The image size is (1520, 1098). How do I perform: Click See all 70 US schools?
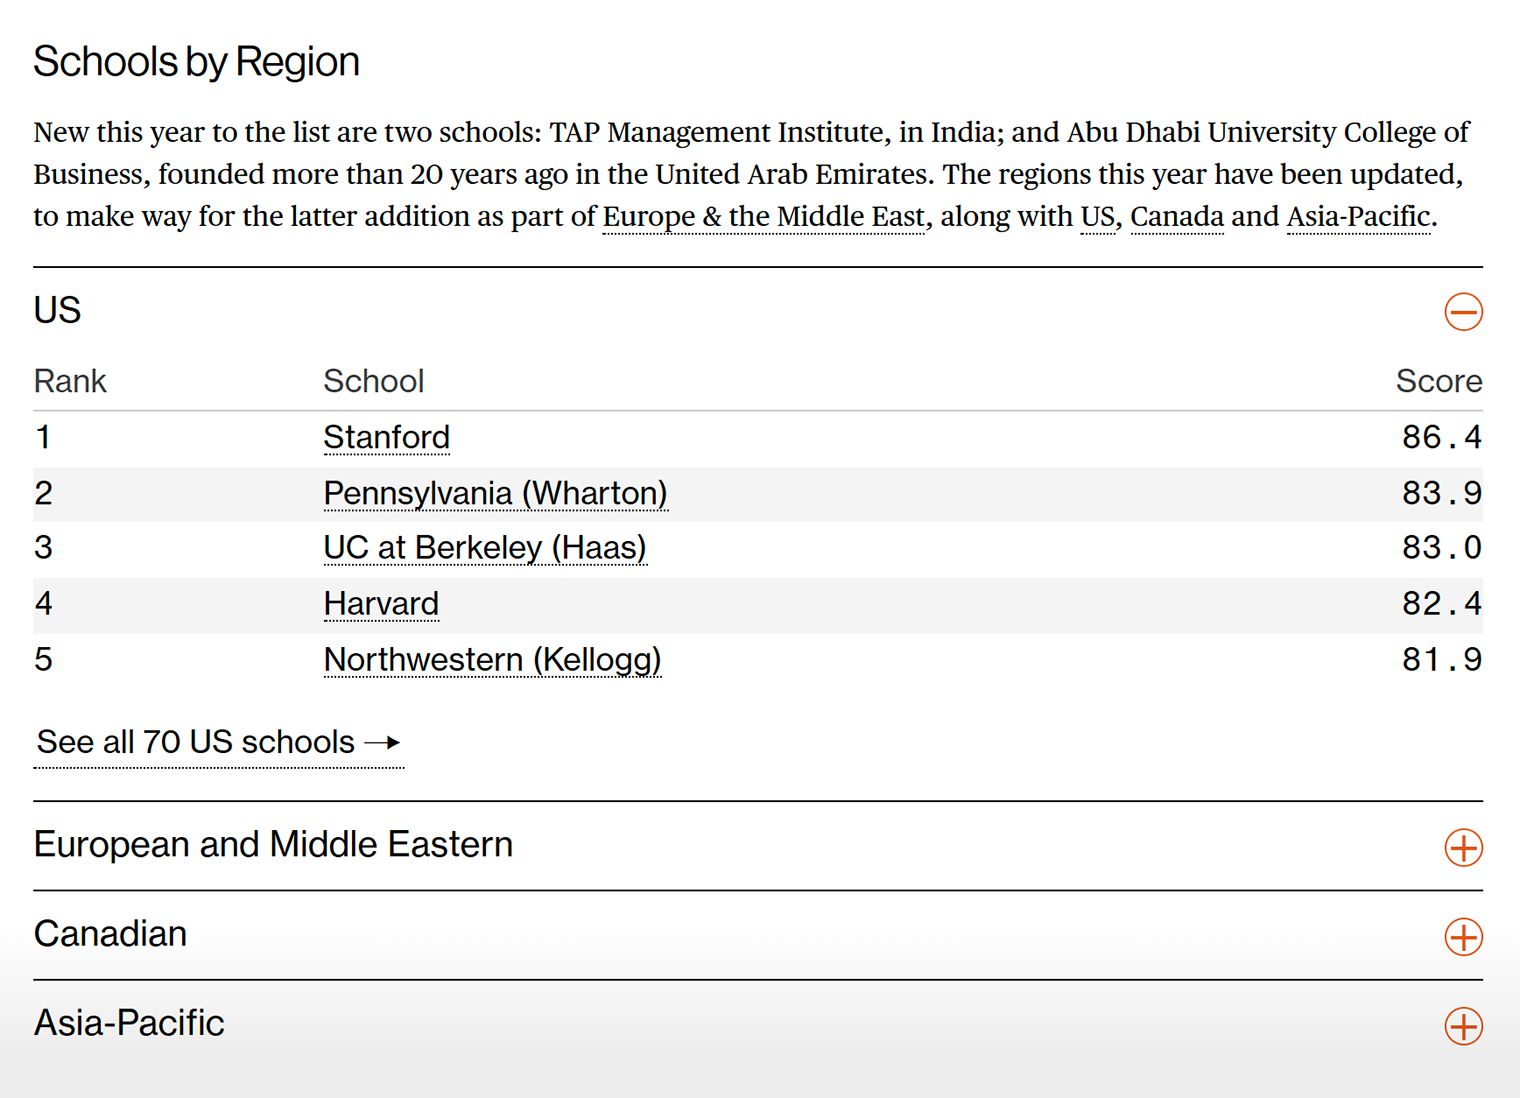218,743
